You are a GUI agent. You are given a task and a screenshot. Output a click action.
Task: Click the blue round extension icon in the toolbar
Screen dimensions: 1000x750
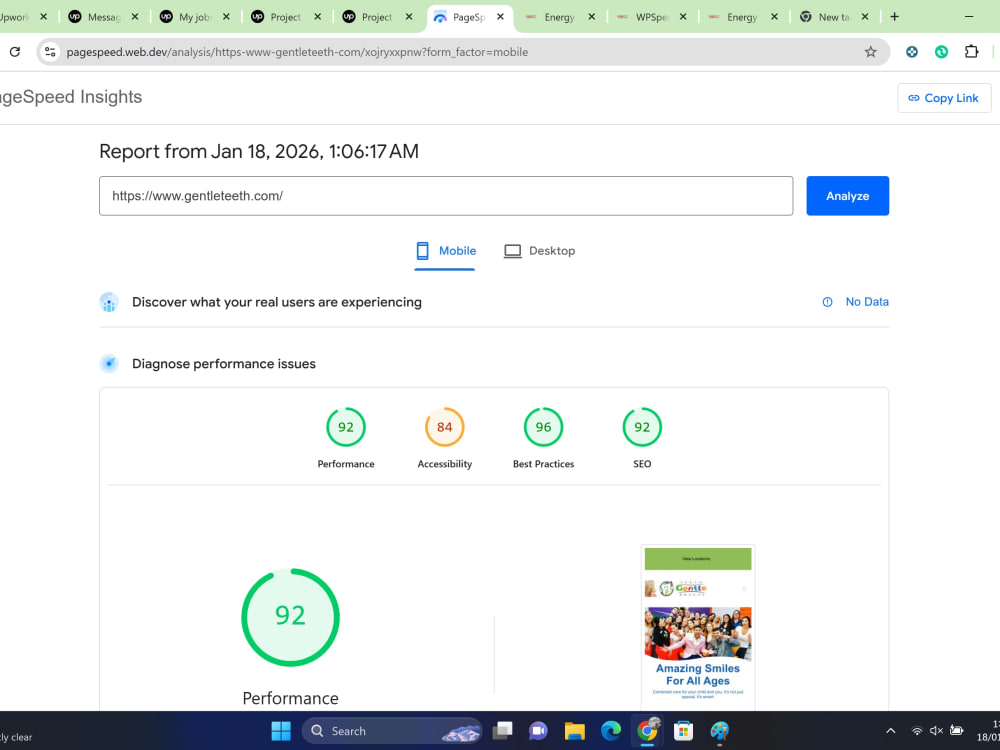912,52
